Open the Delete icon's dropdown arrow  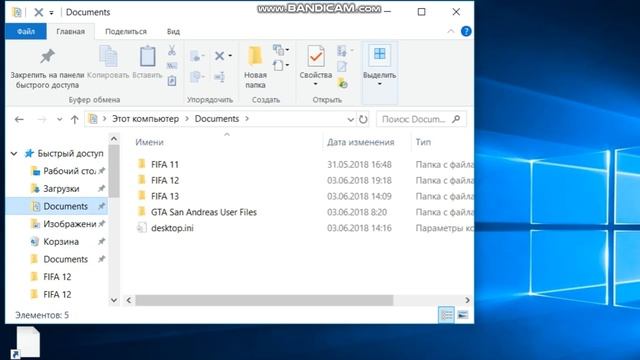[230, 56]
